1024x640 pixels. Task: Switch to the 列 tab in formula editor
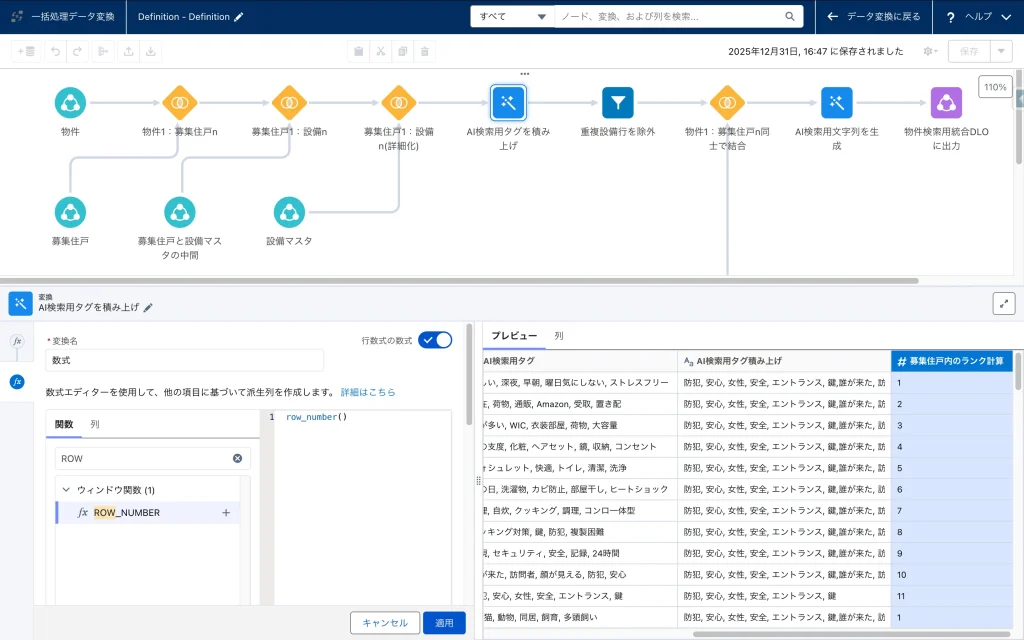coord(95,424)
